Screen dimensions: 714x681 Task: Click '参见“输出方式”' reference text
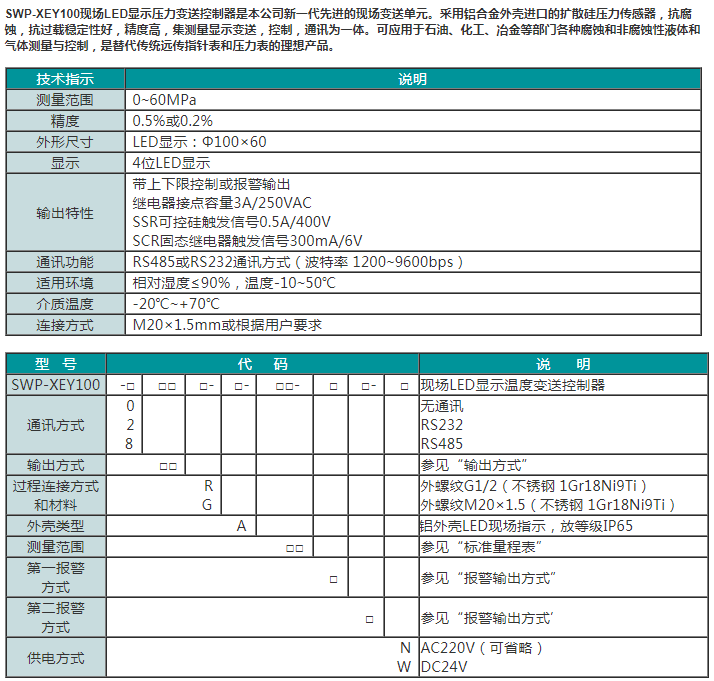pyautogui.click(x=474, y=465)
